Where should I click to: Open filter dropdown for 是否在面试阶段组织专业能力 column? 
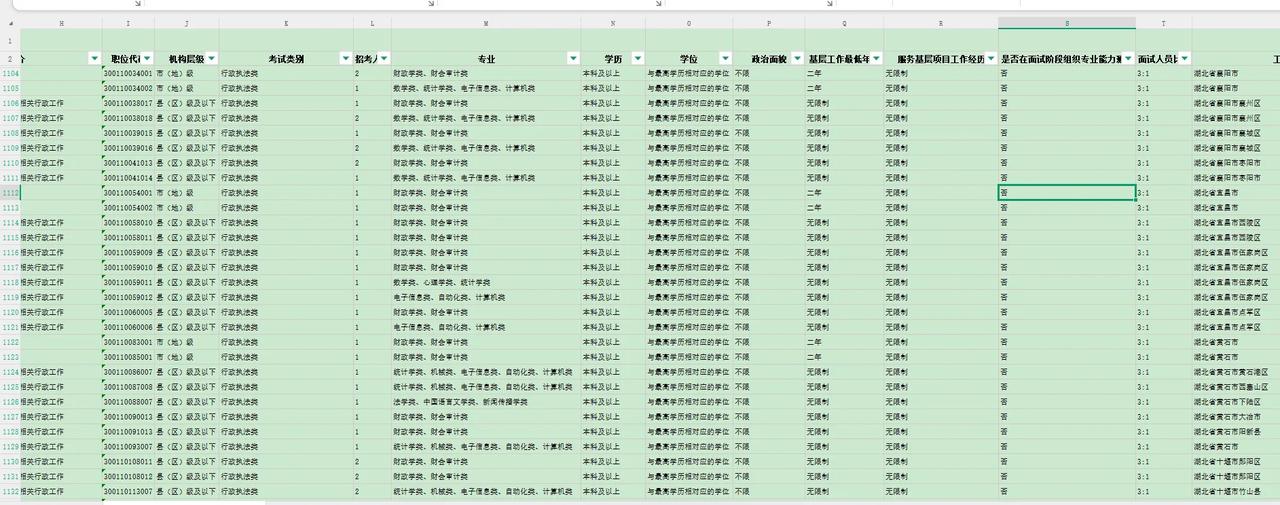[x=1128, y=59]
